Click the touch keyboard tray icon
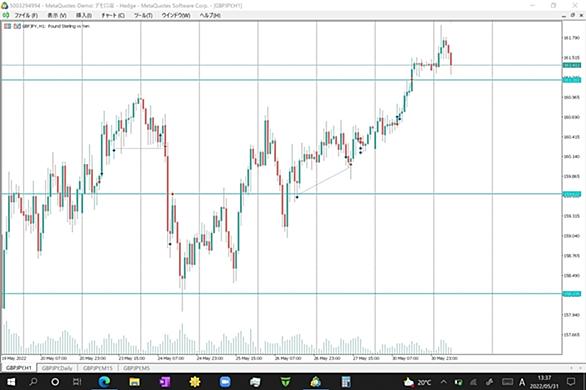The image size is (586, 390). [507, 382]
